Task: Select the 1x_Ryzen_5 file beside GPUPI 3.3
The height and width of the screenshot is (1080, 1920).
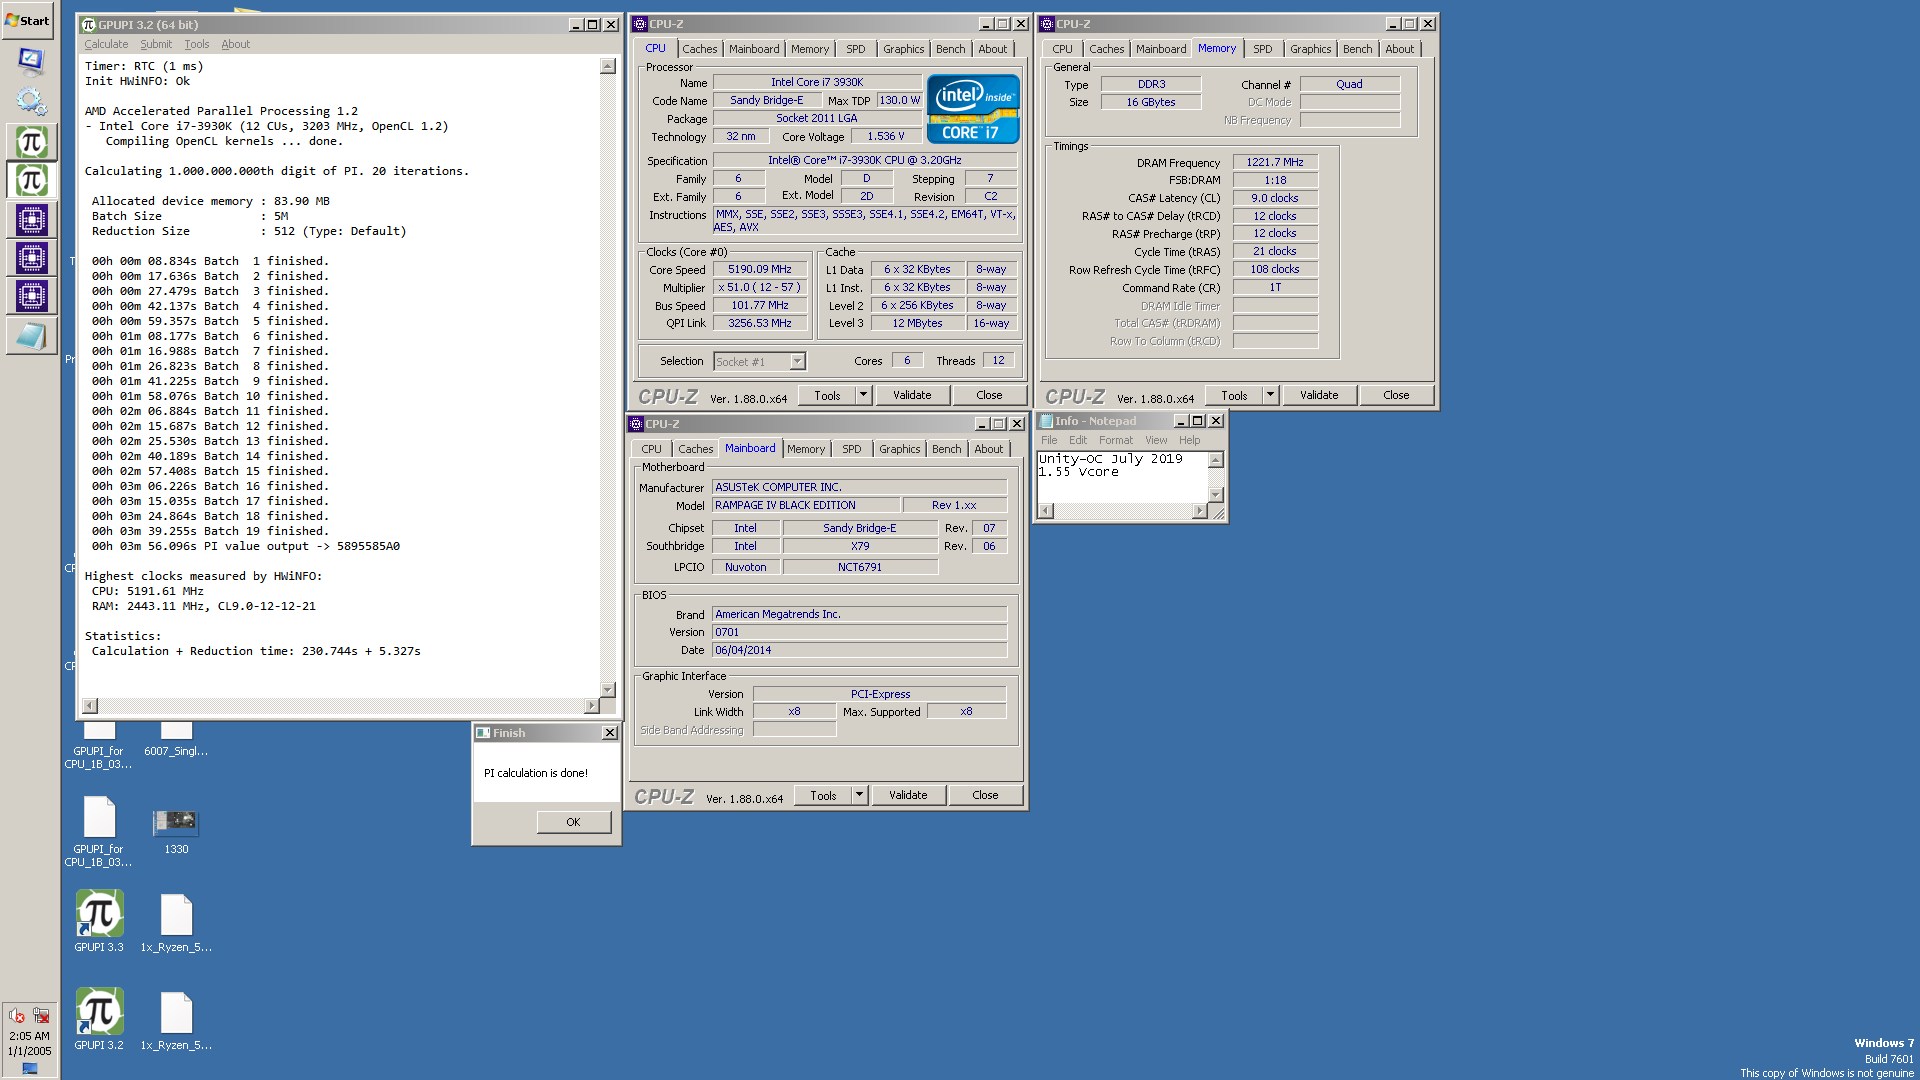Action: coord(176,921)
